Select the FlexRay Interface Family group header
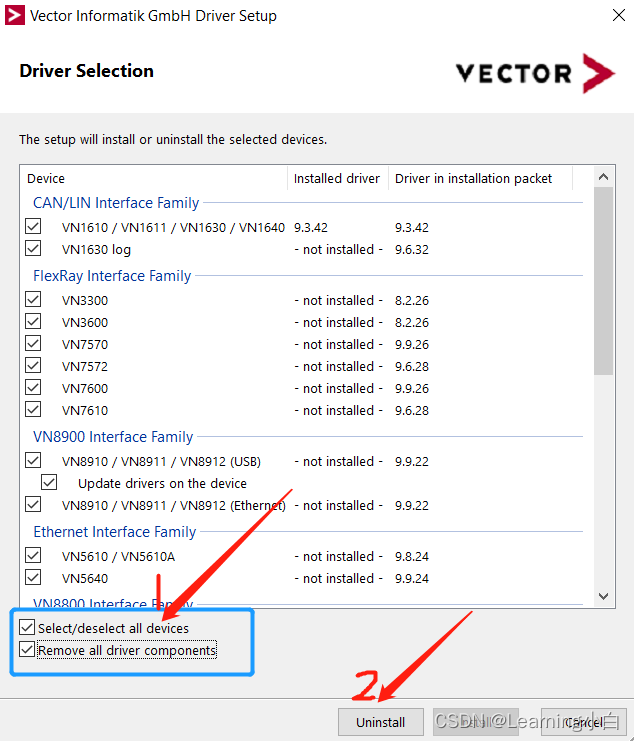The image size is (634, 741). [x=112, y=276]
